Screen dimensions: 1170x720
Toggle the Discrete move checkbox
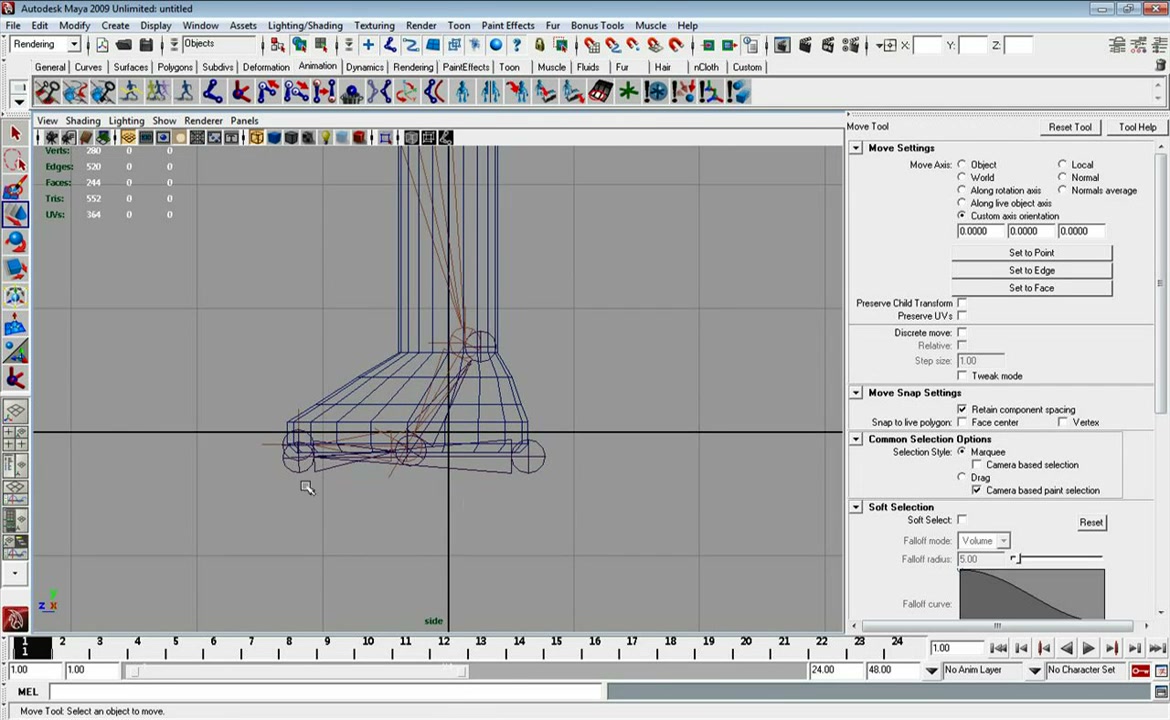click(x=962, y=332)
